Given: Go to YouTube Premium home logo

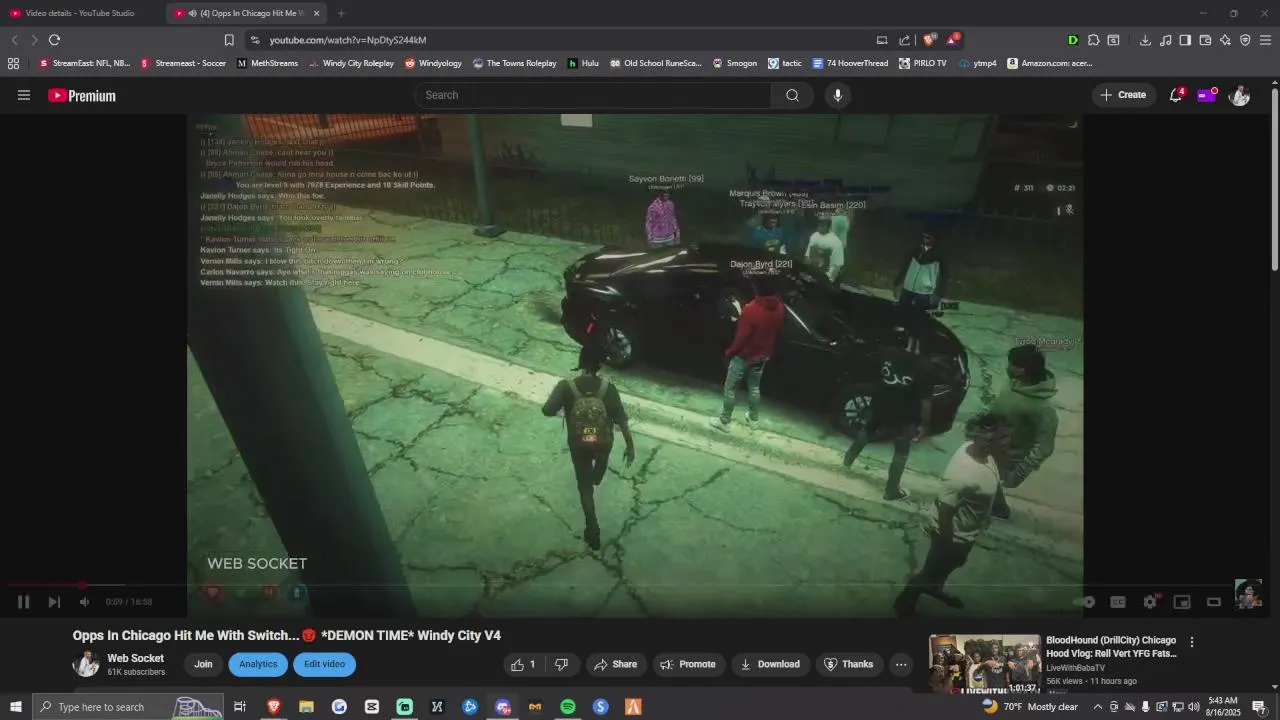Looking at the screenshot, I should [82, 96].
